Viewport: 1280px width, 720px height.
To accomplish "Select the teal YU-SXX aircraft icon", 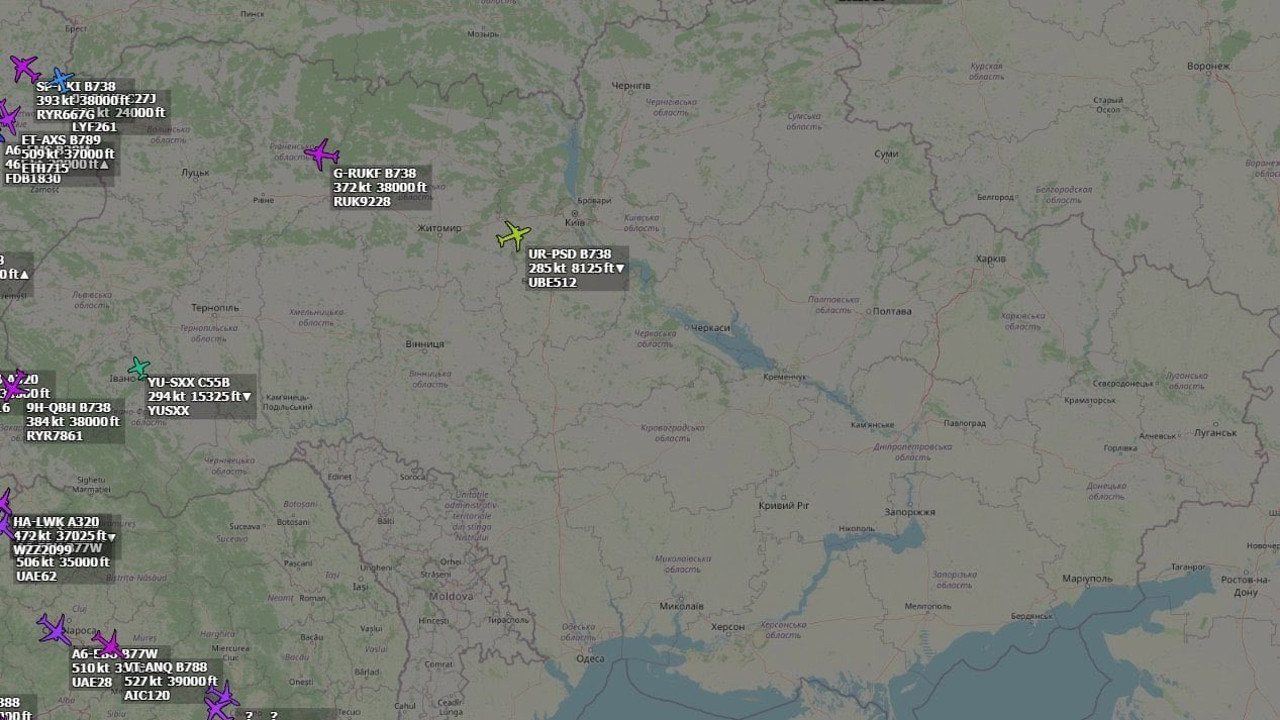I will tap(139, 367).
